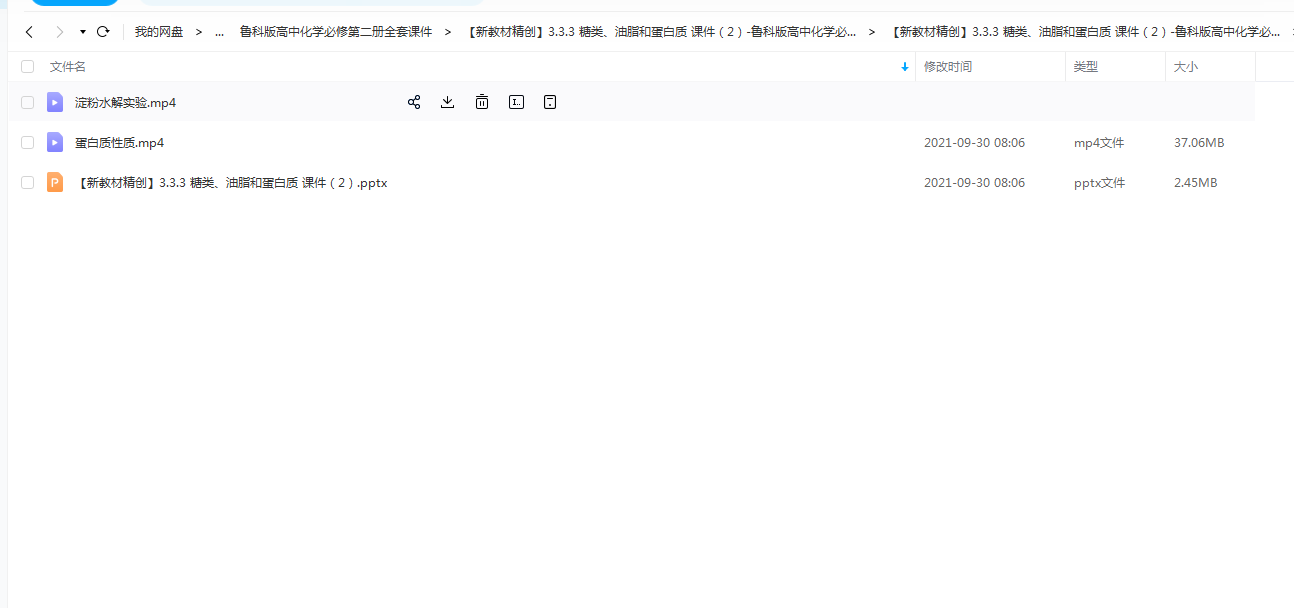This screenshot has height=608, width=1294.
Task: Expand the collapsed breadcrumb ellipsis
Action: coord(219,32)
